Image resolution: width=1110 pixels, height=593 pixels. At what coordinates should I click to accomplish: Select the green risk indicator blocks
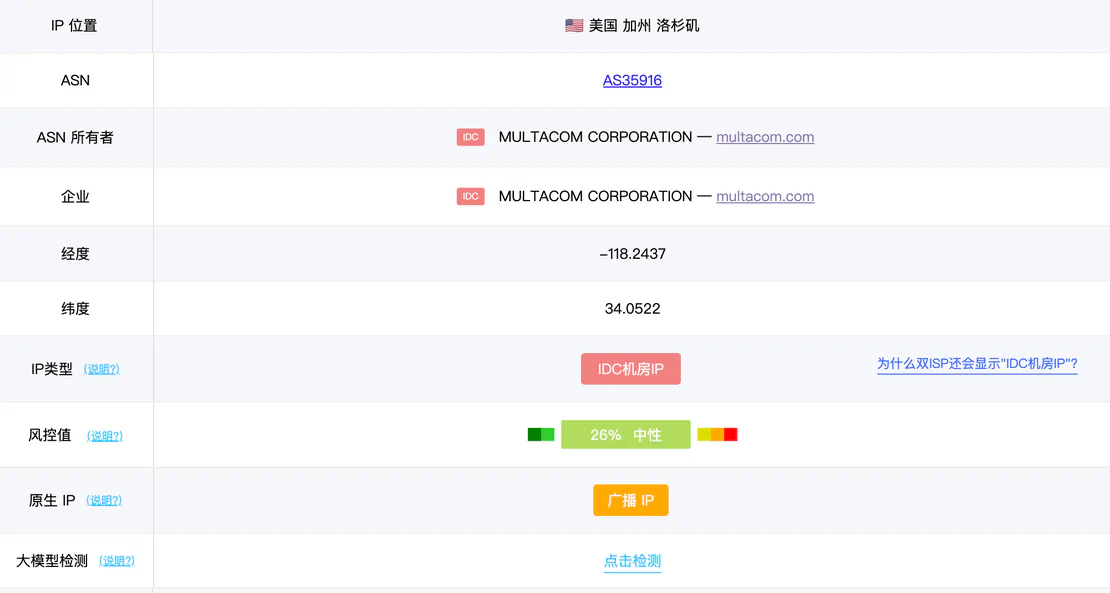(541, 434)
